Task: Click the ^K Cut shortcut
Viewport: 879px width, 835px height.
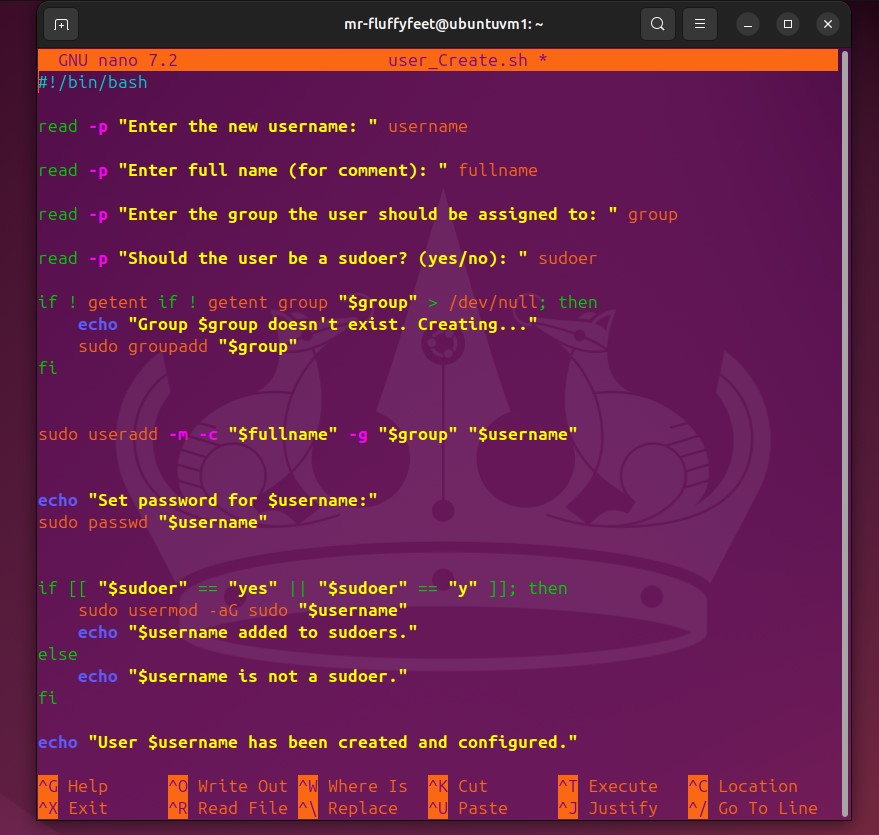Action: coord(458,786)
